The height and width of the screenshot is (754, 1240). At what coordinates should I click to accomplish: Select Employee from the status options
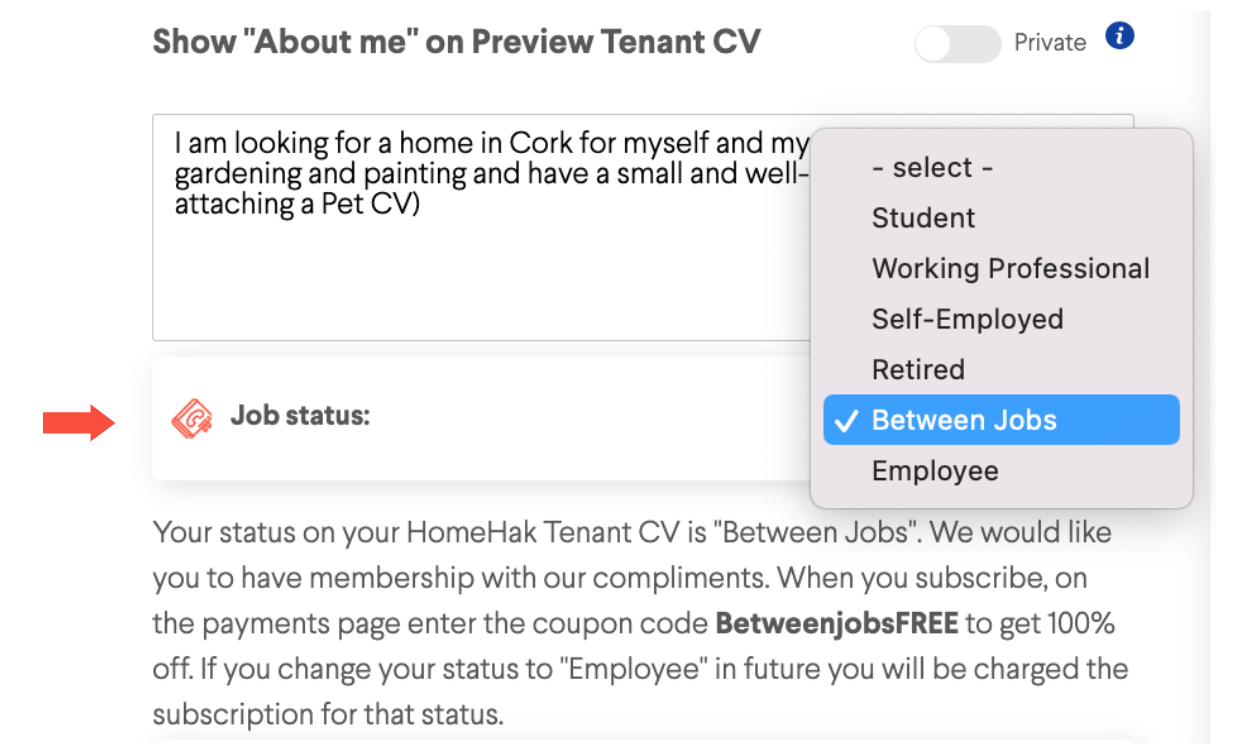coord(935,471)
